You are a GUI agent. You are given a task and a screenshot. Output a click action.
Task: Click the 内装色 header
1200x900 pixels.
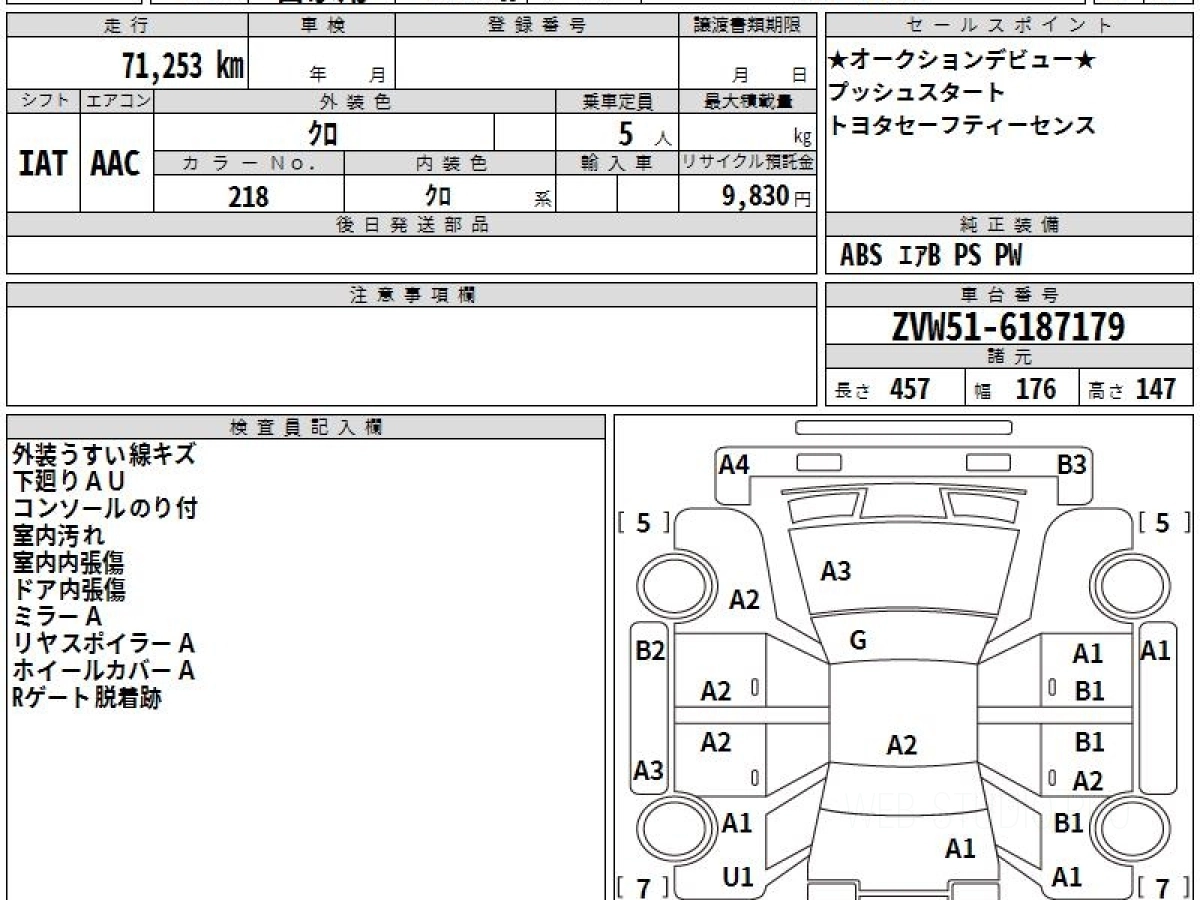coord(449,163)
